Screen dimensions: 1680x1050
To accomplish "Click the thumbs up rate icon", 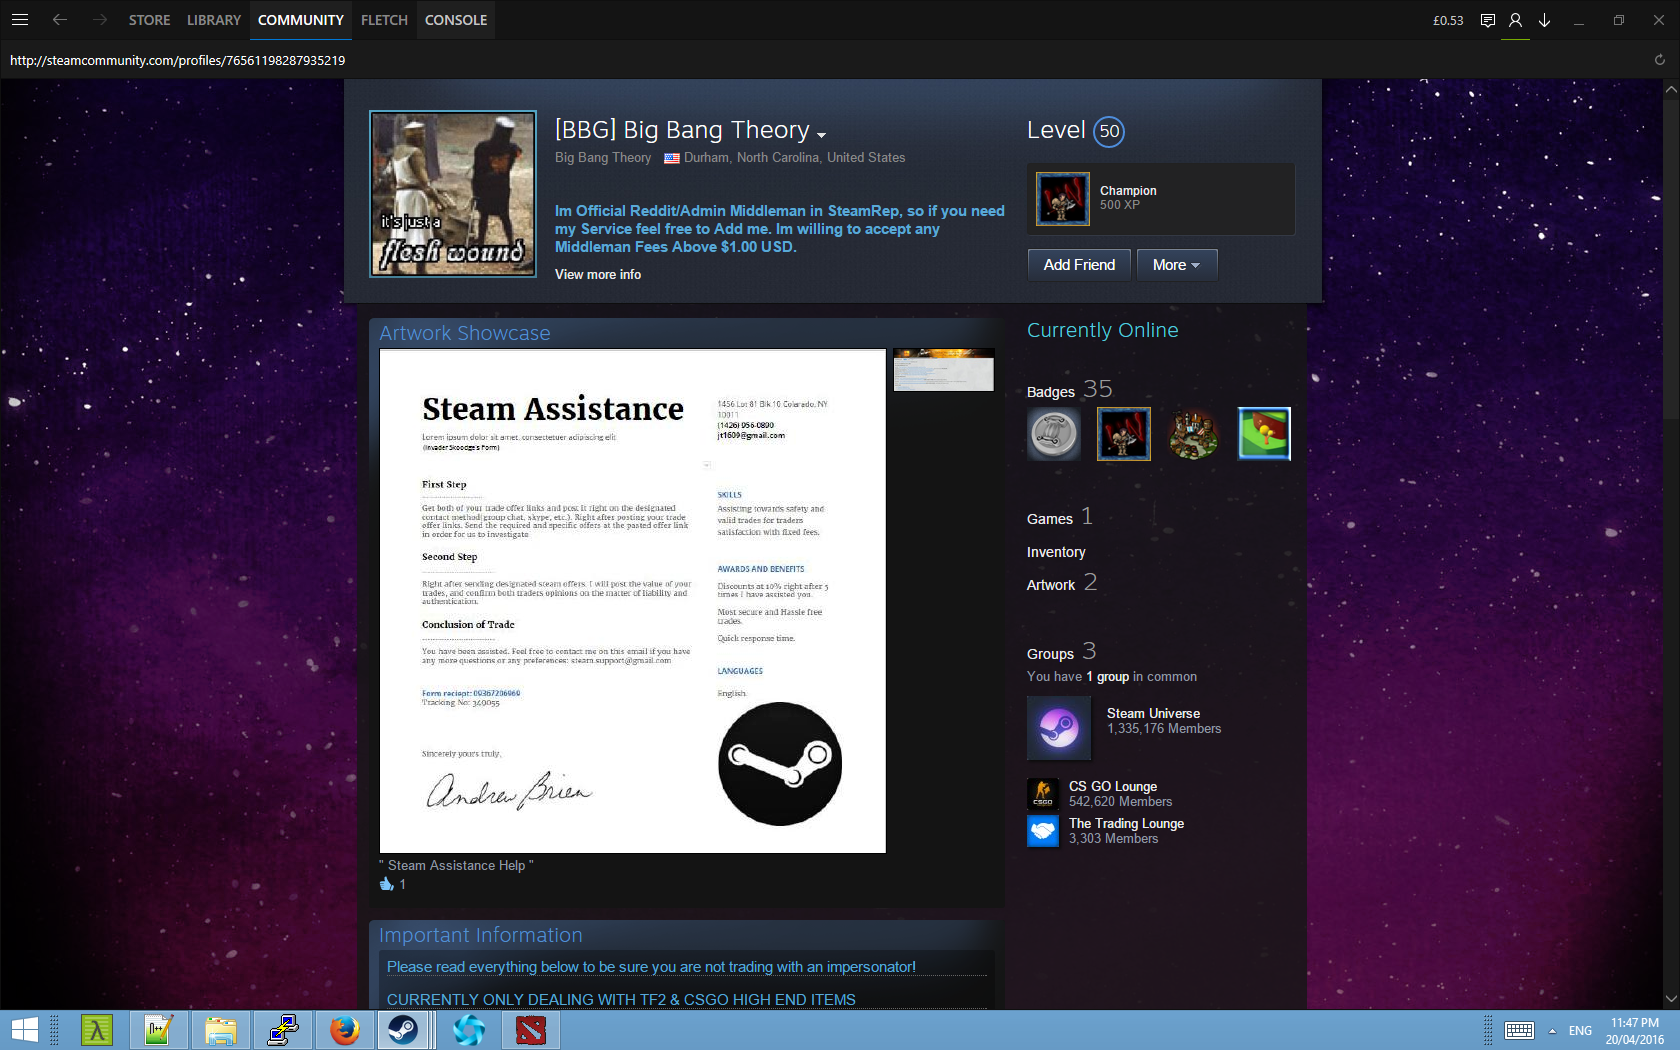I will pyautogui.click(x=387, y=884).
